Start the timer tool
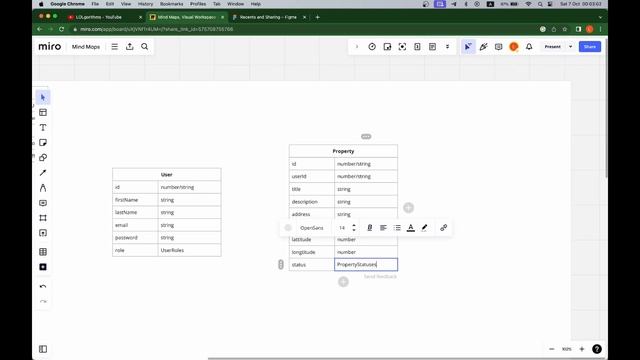Image resolution: width=640 pixels, height=360 pixels. 372,47
